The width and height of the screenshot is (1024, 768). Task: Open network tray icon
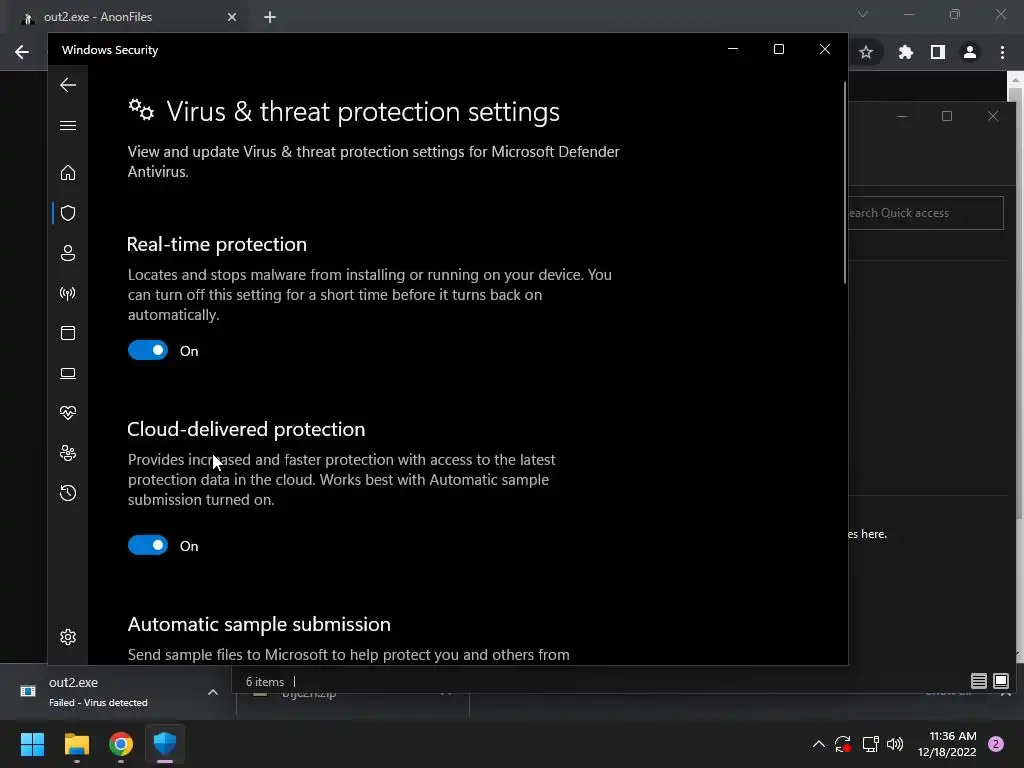(x=870, y=744)
